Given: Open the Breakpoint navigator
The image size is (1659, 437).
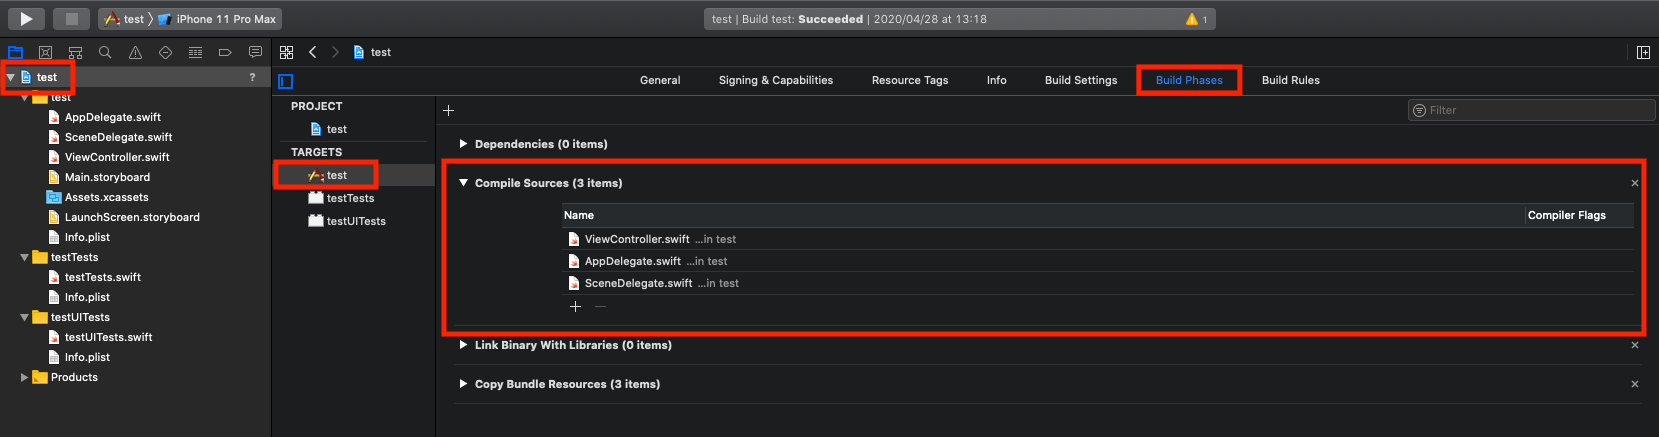Looking at the screenshot, I should (225, 52).
